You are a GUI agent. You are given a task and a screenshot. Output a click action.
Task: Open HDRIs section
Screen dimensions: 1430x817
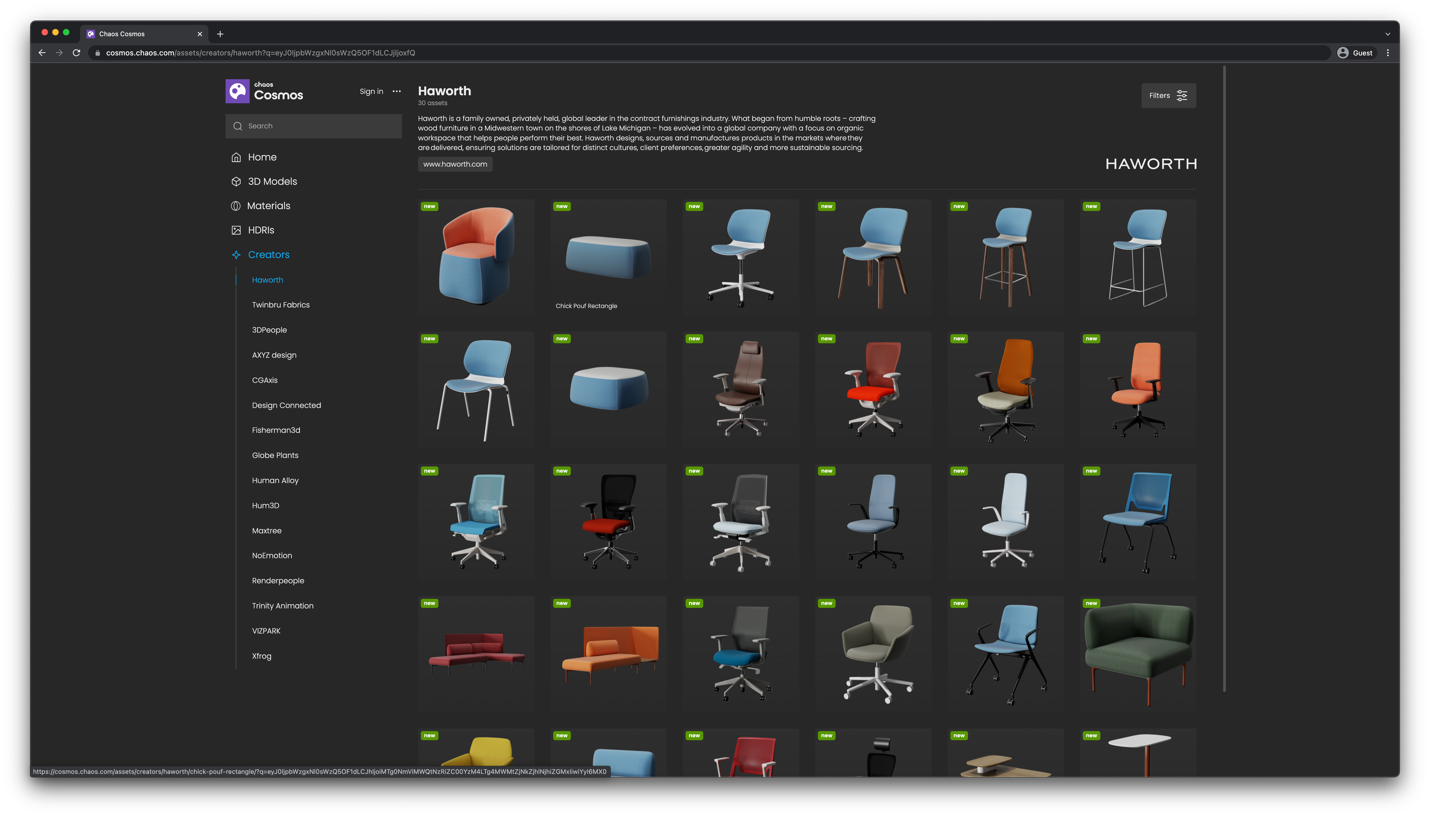[x=261, y=230]
